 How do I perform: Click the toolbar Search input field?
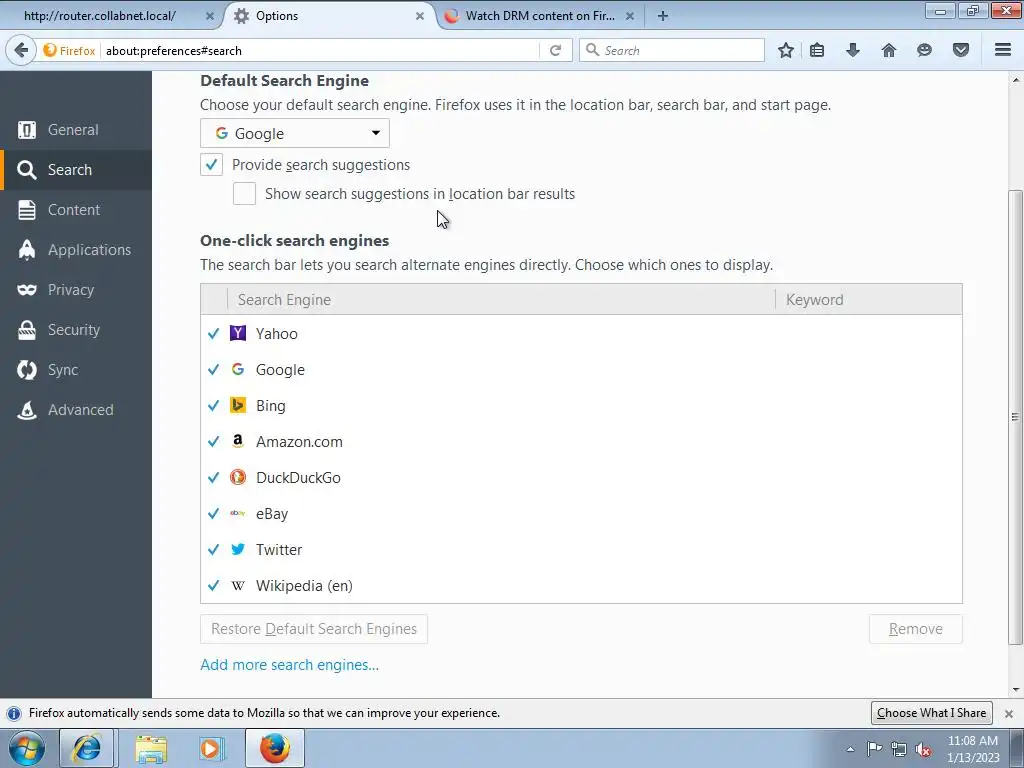click(x=671, y=50)
